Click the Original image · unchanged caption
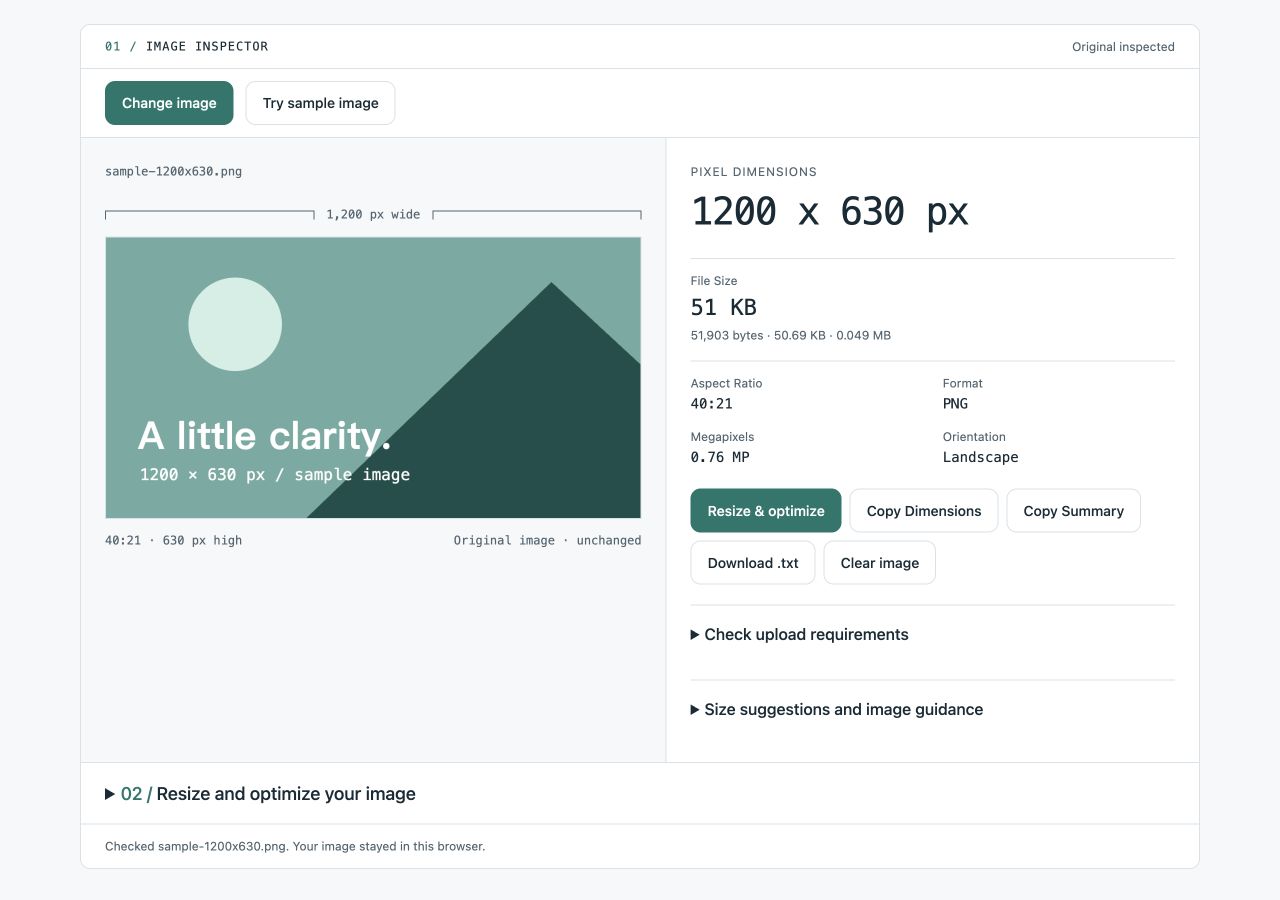1280x900 pixels. pyautogui.click(x=547, y=540)
